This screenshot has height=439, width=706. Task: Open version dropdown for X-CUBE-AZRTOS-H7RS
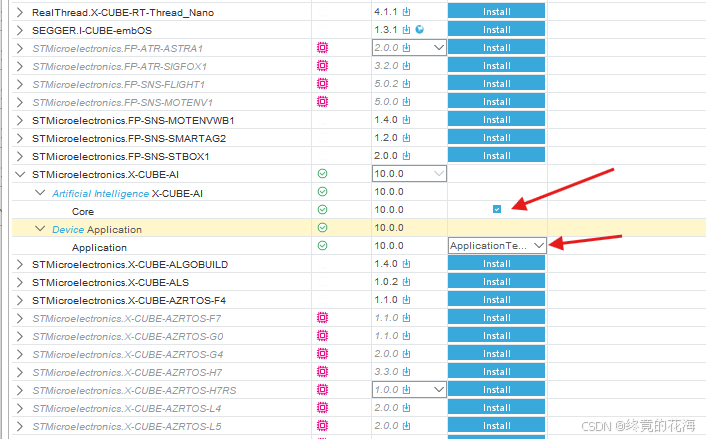point(409,389)
